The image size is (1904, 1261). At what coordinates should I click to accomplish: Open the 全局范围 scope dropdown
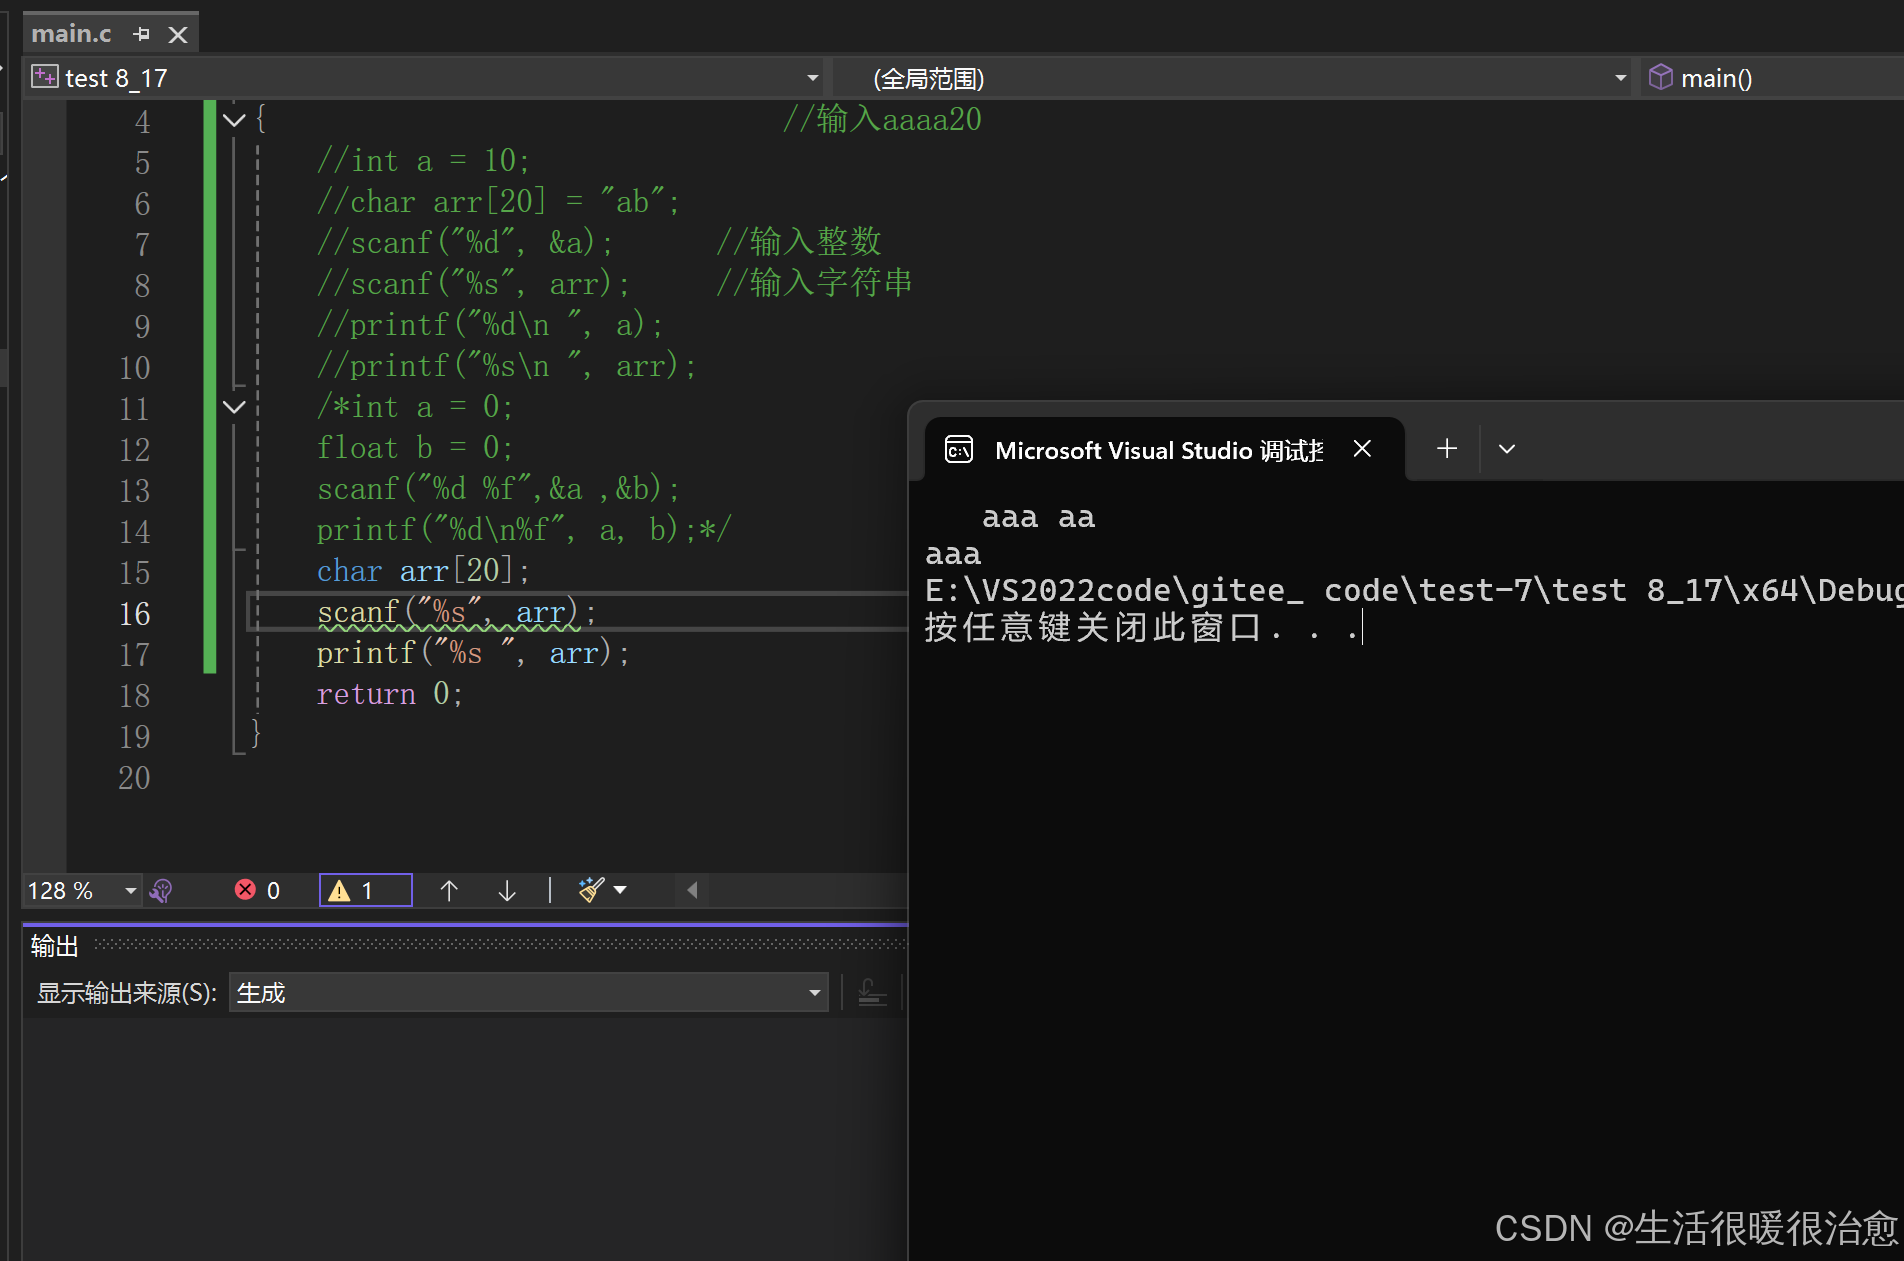[x=1233, y=78]
